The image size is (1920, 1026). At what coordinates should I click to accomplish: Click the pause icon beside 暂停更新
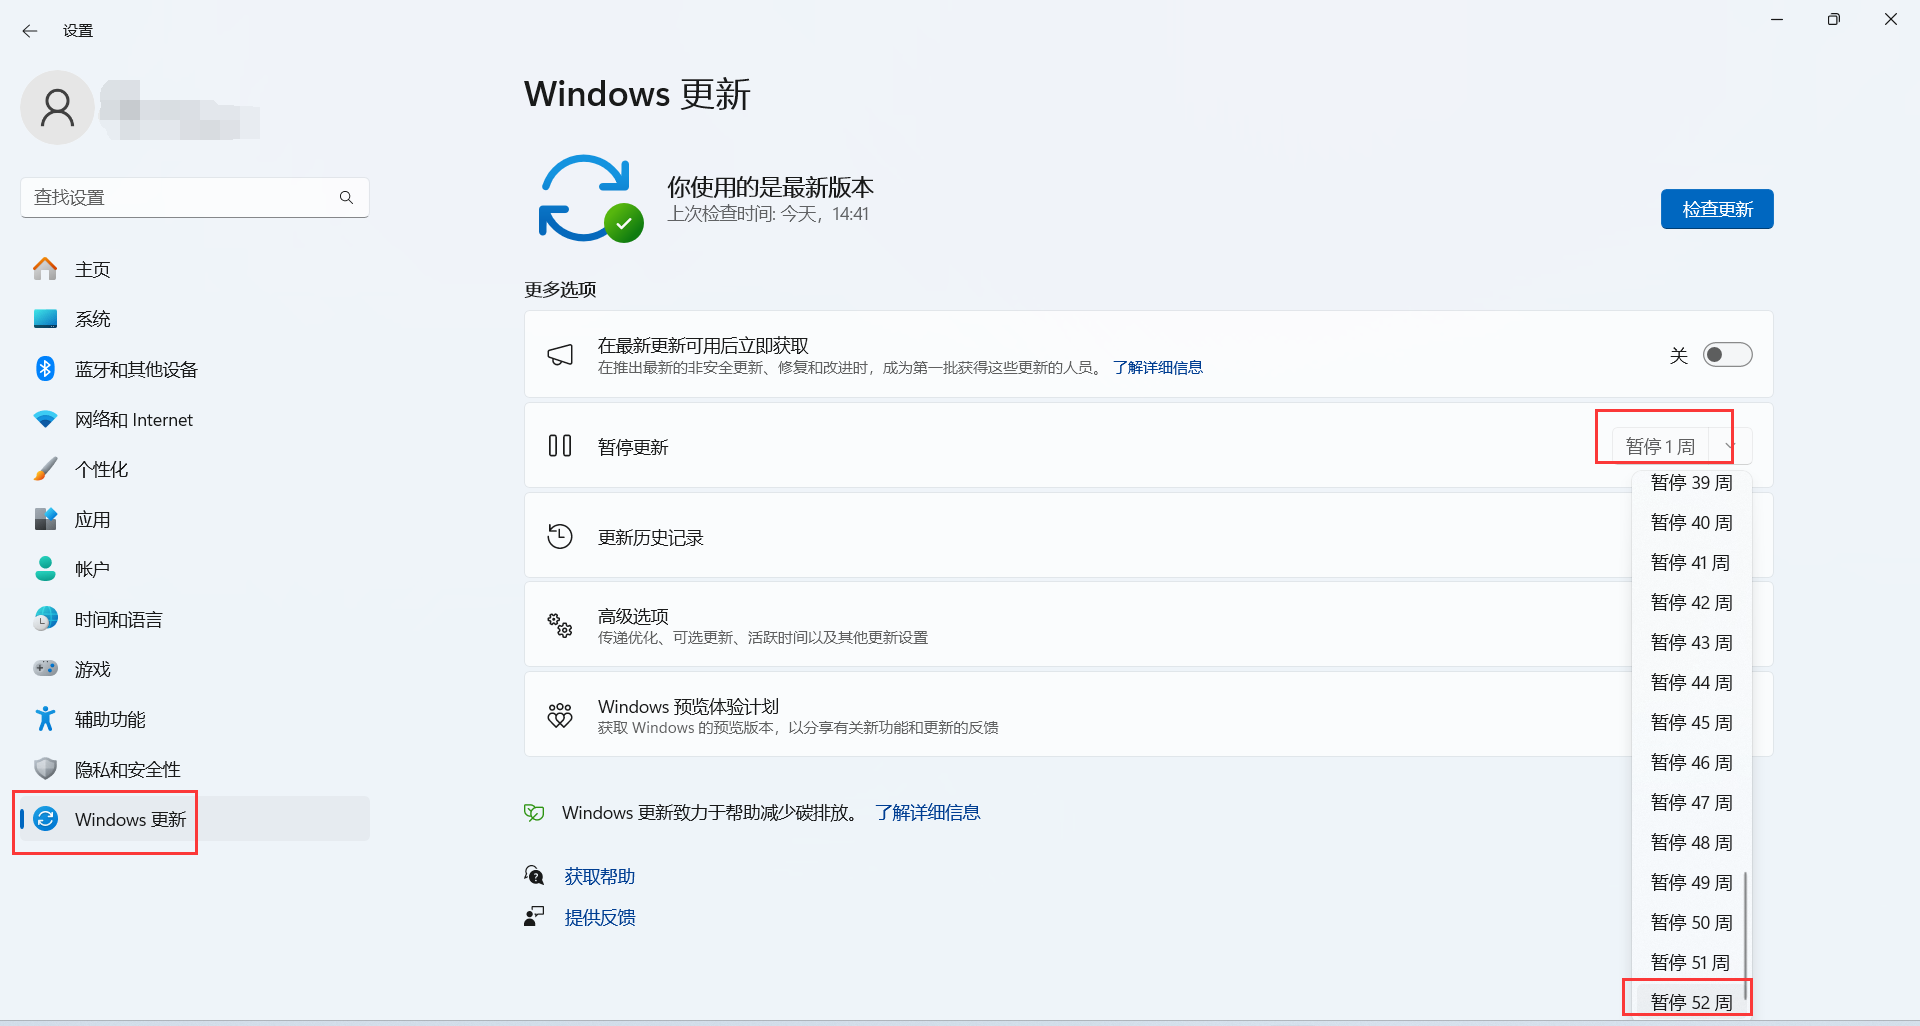tap(560, 446)
